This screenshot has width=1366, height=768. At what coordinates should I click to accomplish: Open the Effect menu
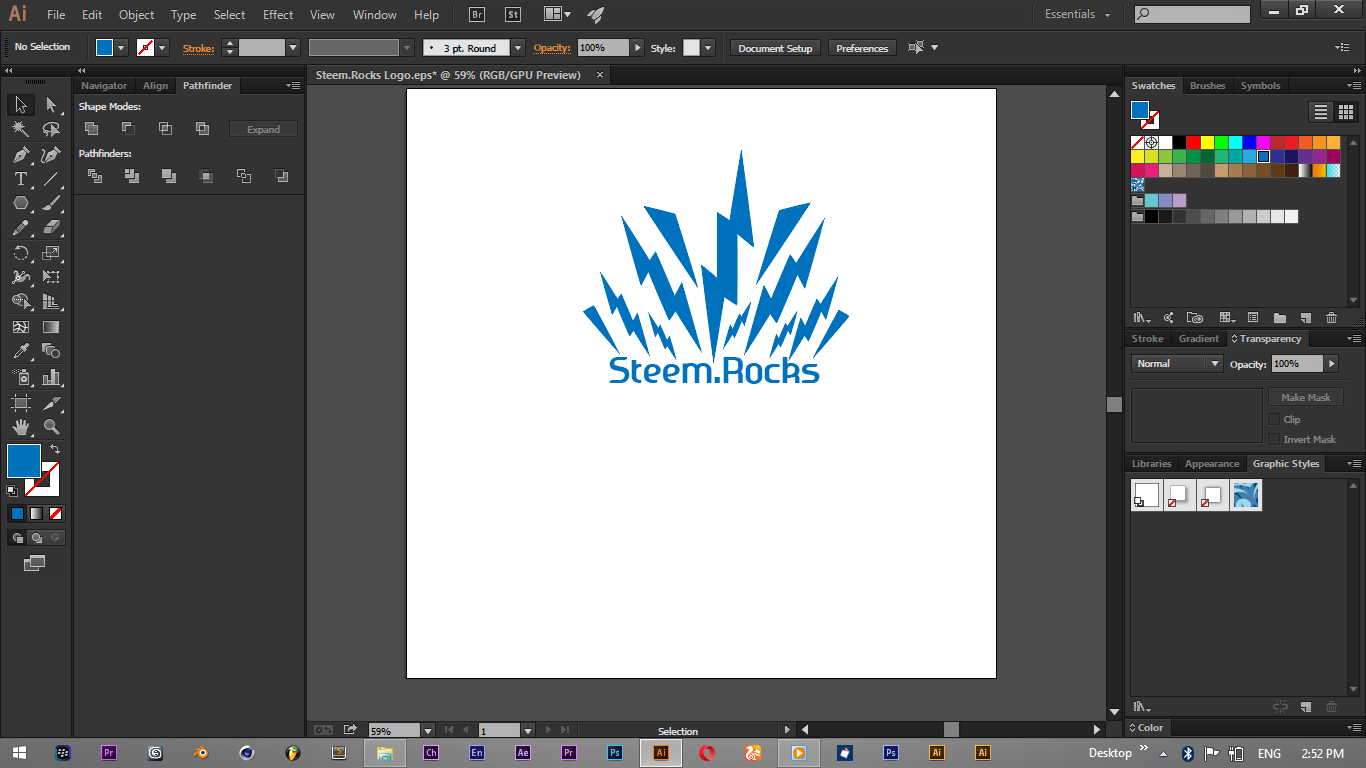(x=278, y=15)
